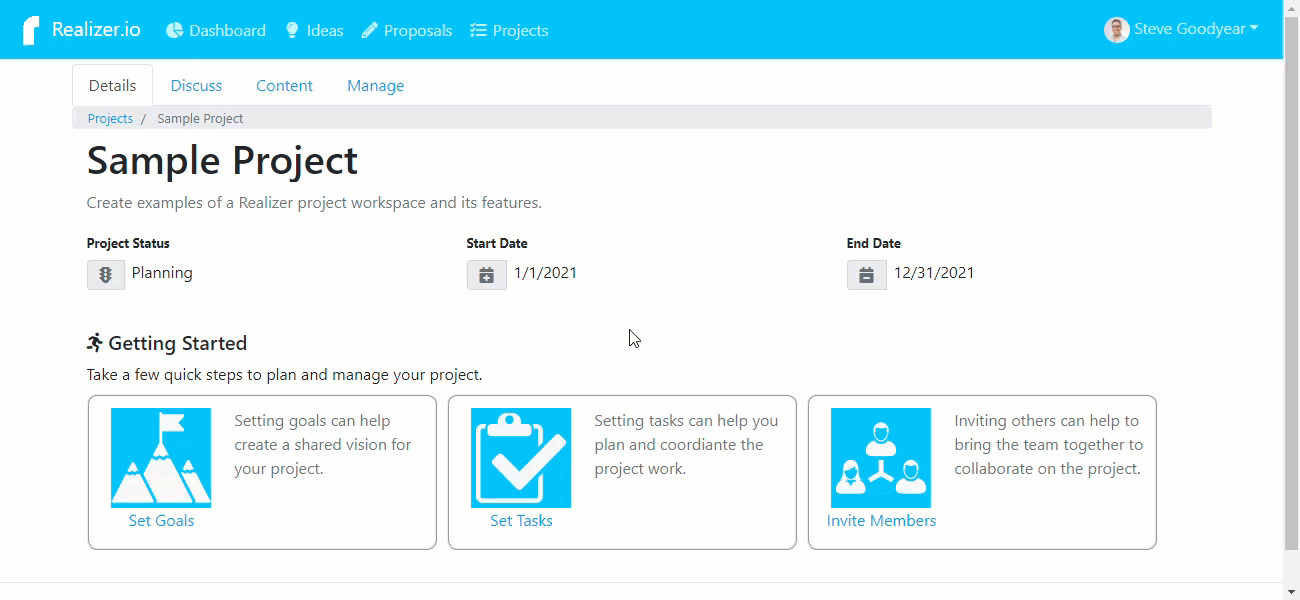Click the Realizer.io logo icon
The width and height of the screenshot is (1300, 600).
tap(32, 30)
